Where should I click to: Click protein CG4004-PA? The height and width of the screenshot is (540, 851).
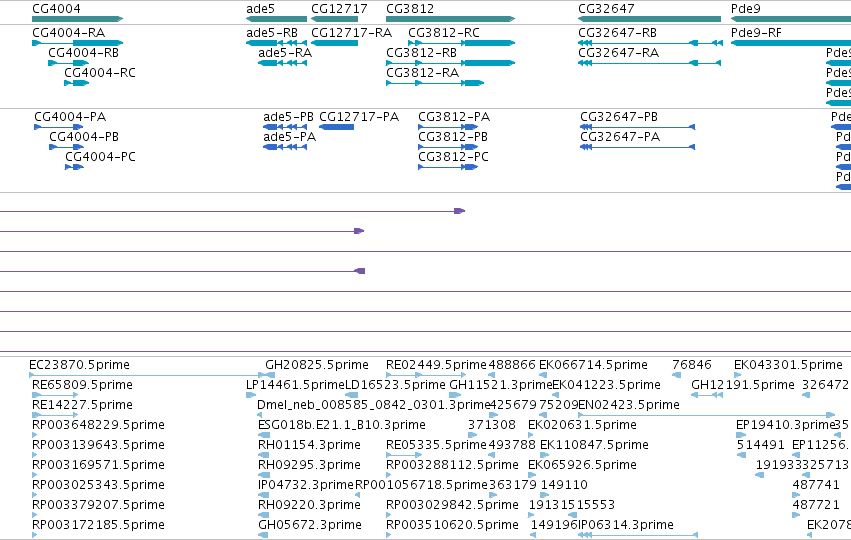(70, 117)
